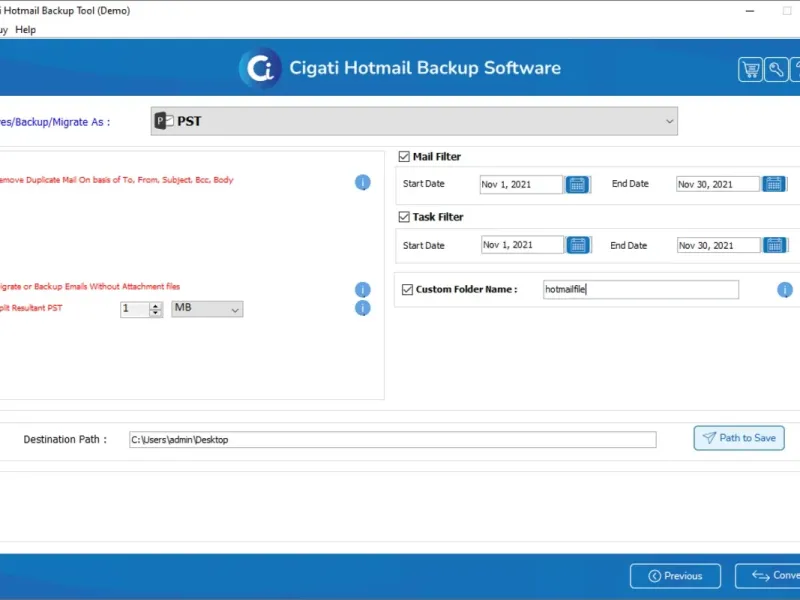Click info icon for Remove Duplicate Mail
800x600 pixels.
pyautogui.click(x=363, y=182)
